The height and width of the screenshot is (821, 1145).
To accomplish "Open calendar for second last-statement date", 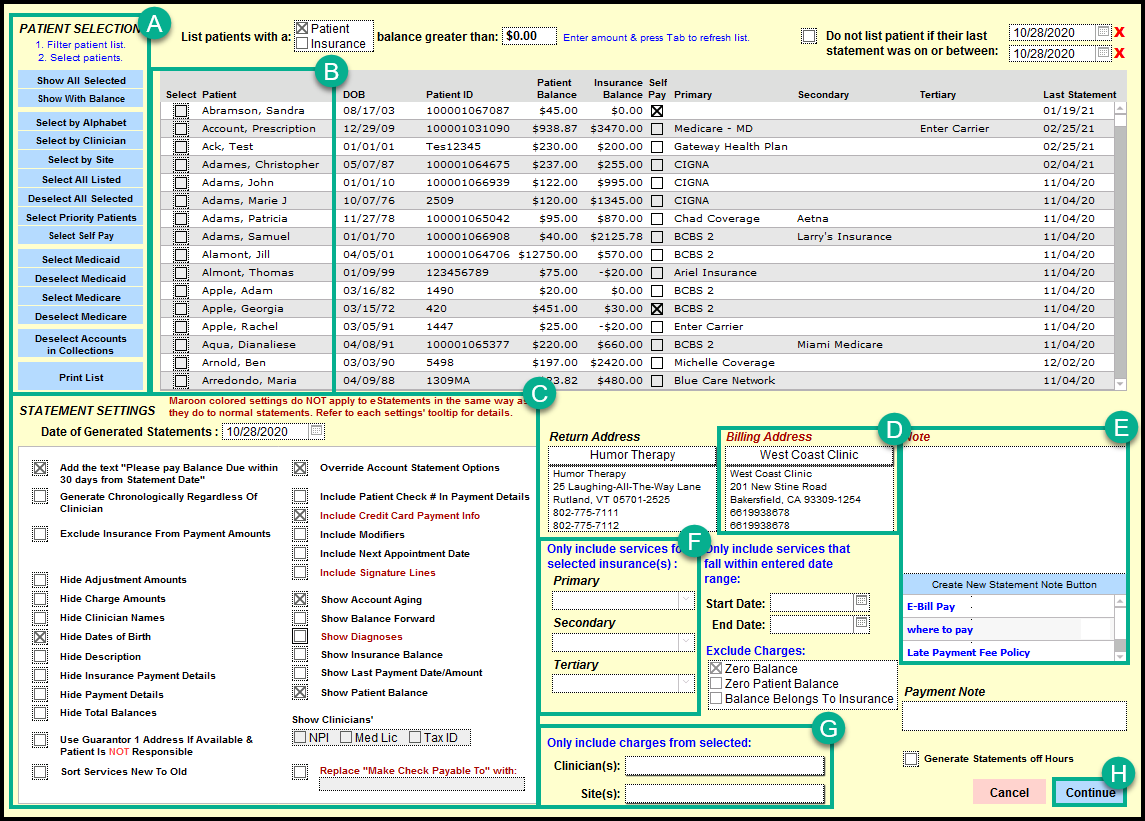I will point(1103,54).
